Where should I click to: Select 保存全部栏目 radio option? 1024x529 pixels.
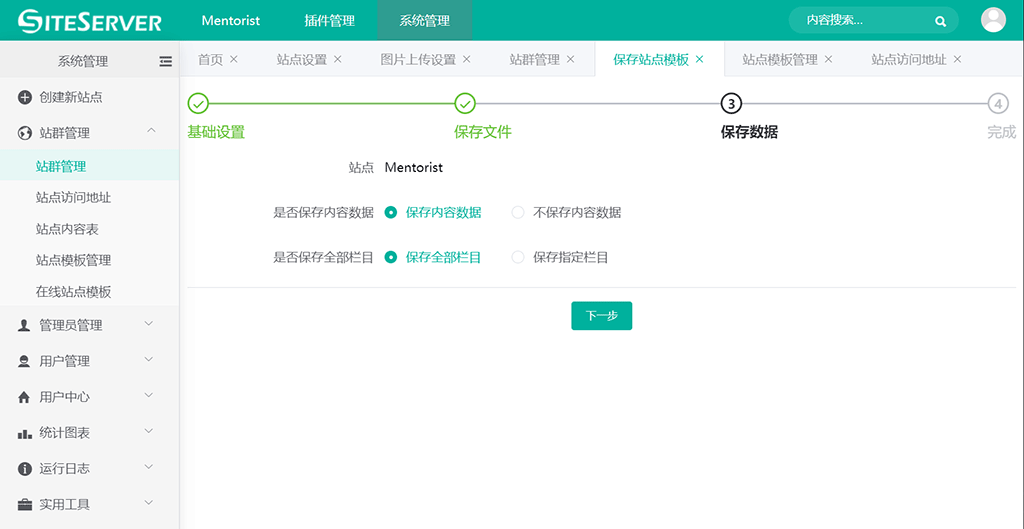(391, 257)
